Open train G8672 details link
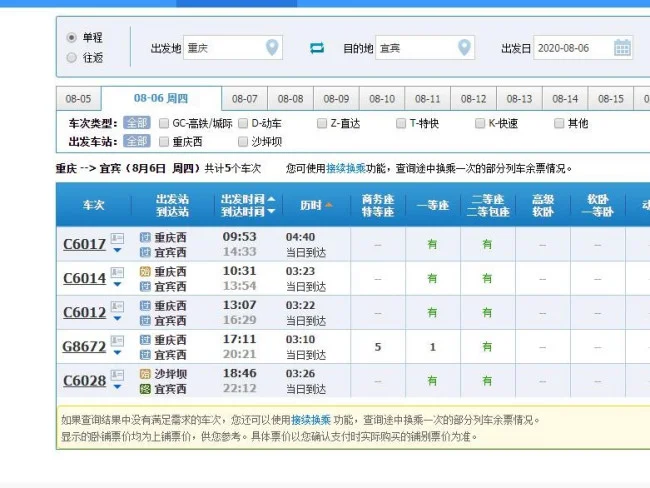 [84, 346]
